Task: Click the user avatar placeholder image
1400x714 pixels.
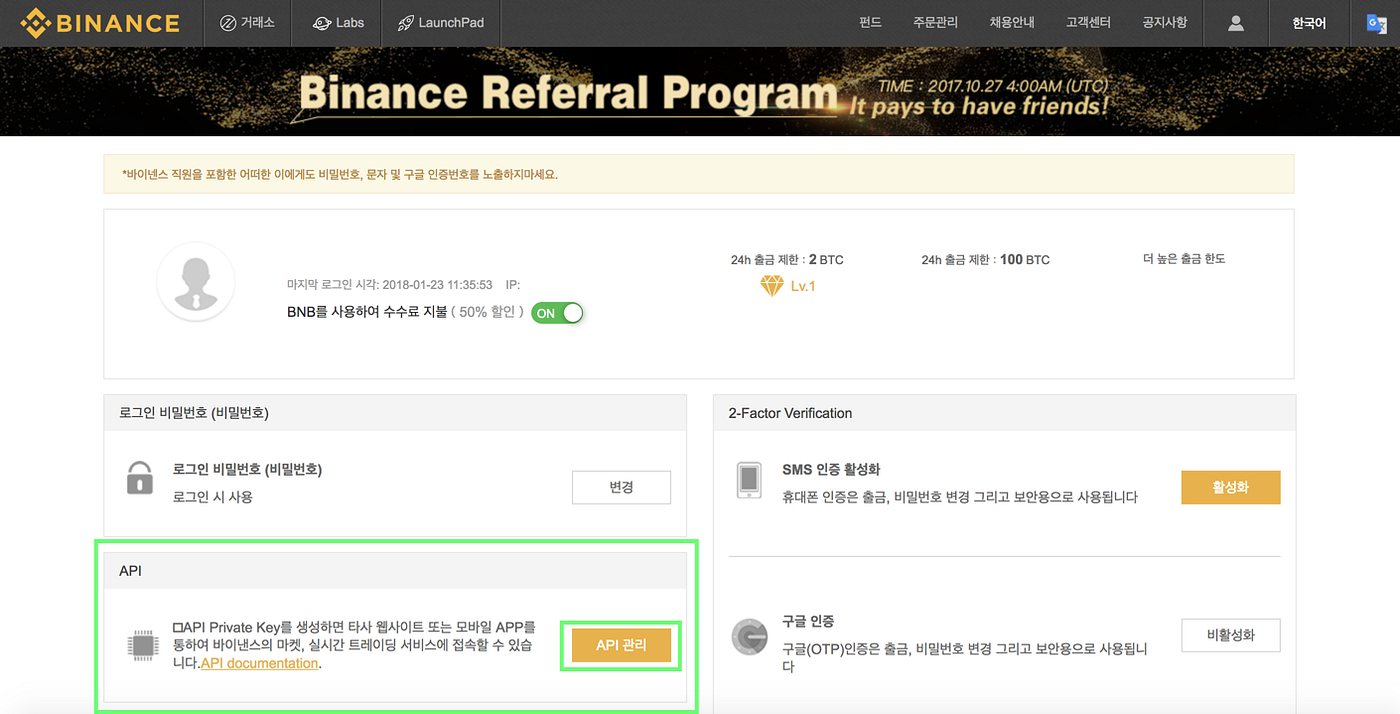Action: [196, 281]
